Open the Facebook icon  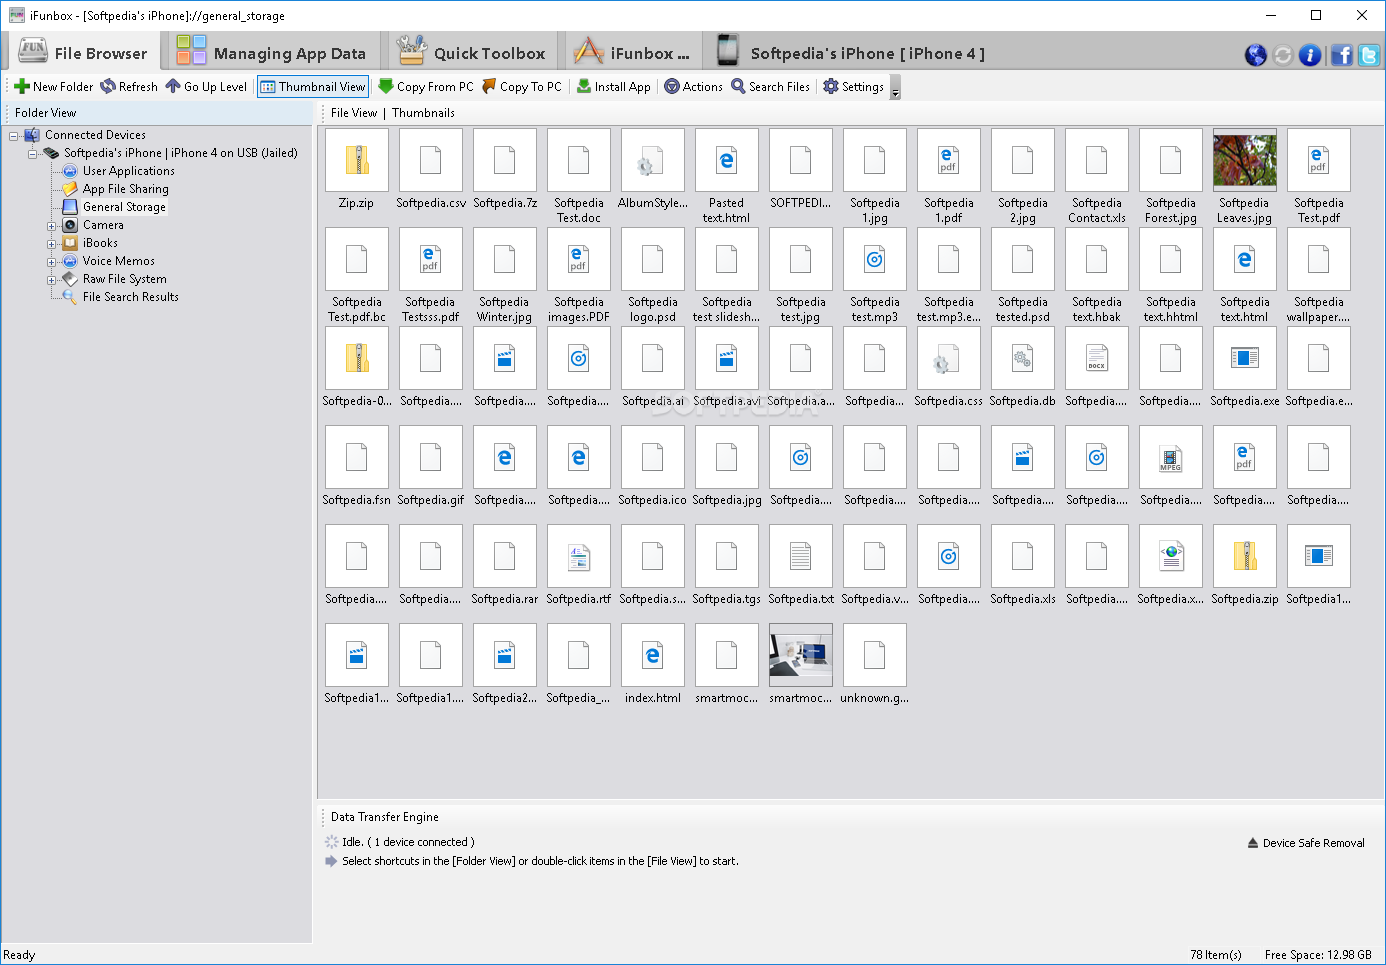click(x=1342, y=55)
